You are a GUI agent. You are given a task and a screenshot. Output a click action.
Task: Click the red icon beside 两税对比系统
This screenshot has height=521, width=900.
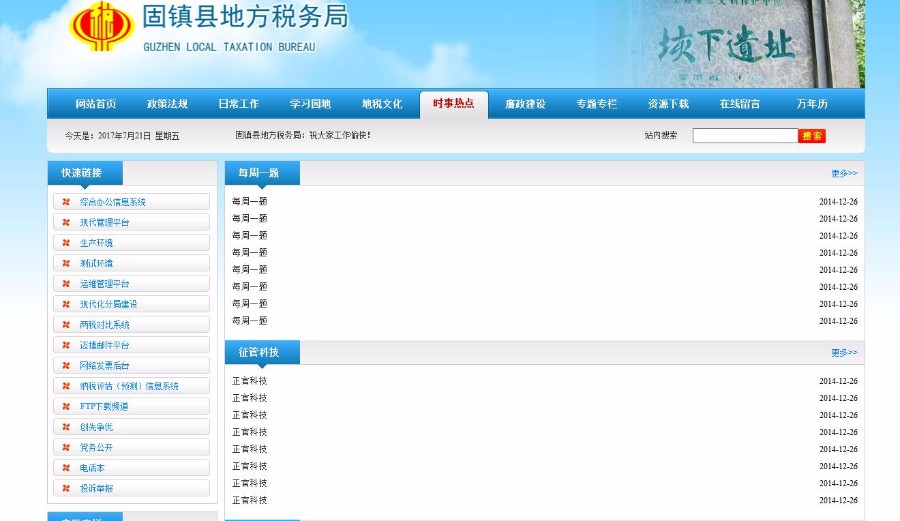tap(66, 325)
